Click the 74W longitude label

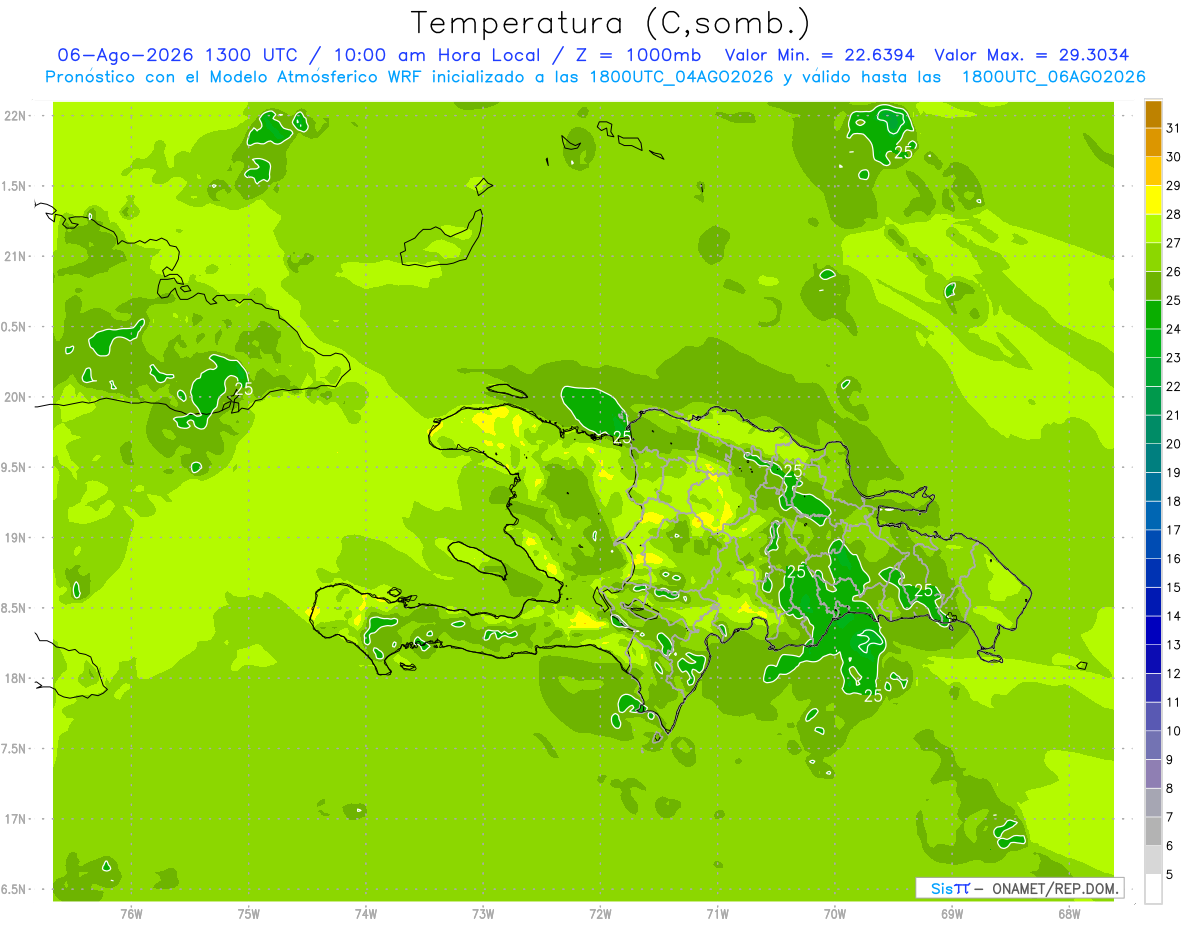[366, 913]
